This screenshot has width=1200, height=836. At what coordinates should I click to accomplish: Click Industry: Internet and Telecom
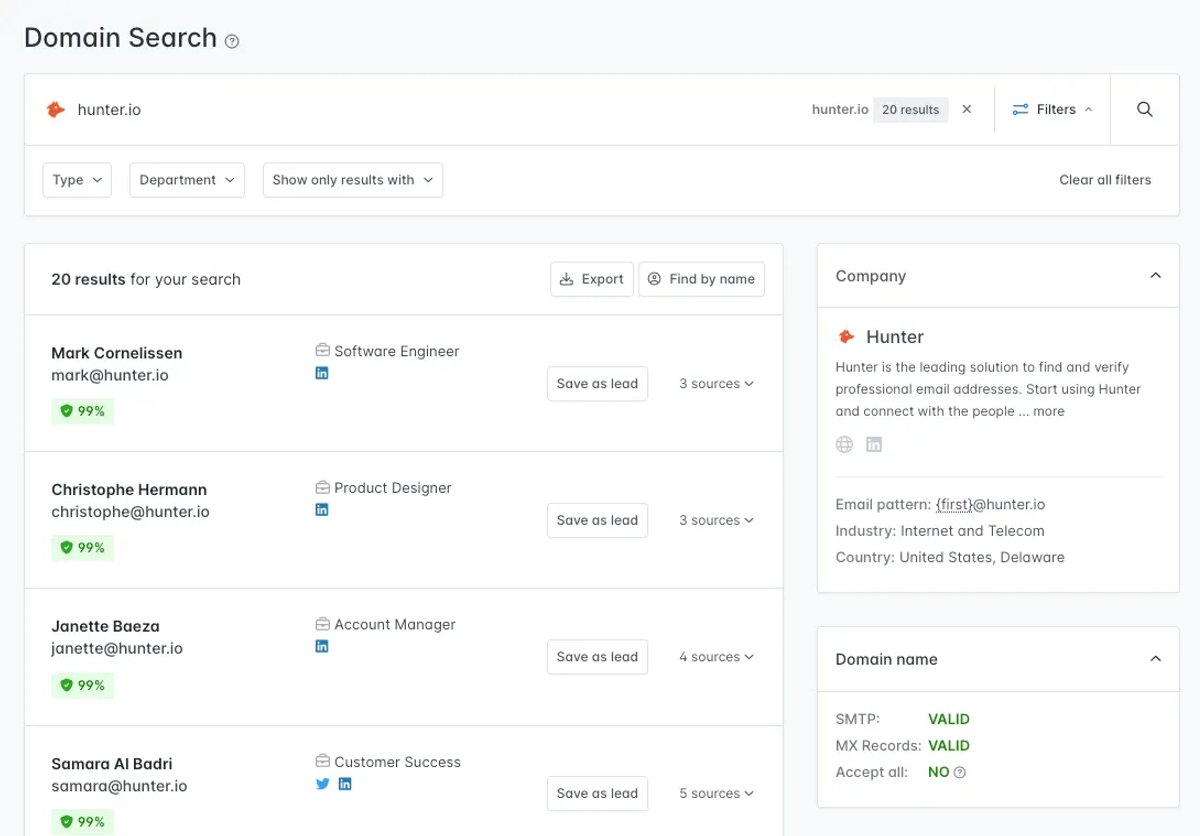[x=940, y=531]
